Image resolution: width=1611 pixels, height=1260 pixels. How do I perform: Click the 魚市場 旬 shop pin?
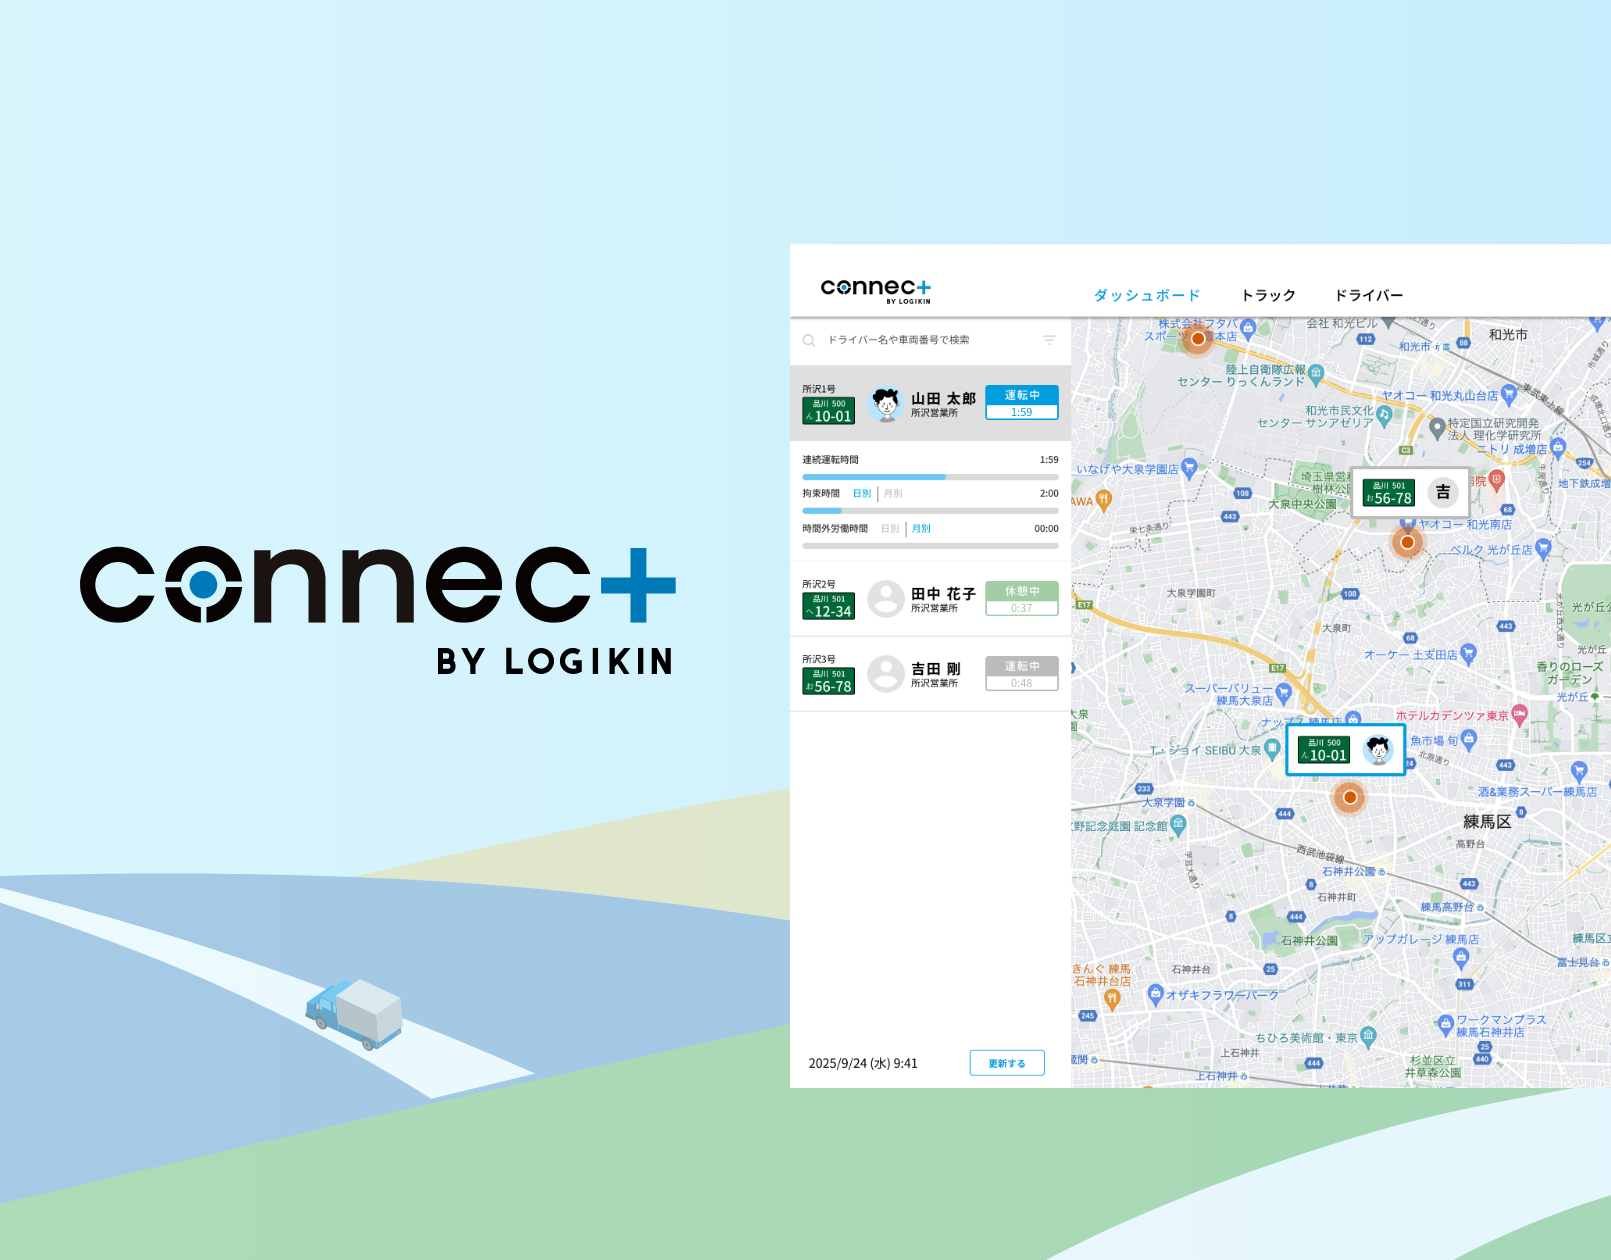[1468, 739]
